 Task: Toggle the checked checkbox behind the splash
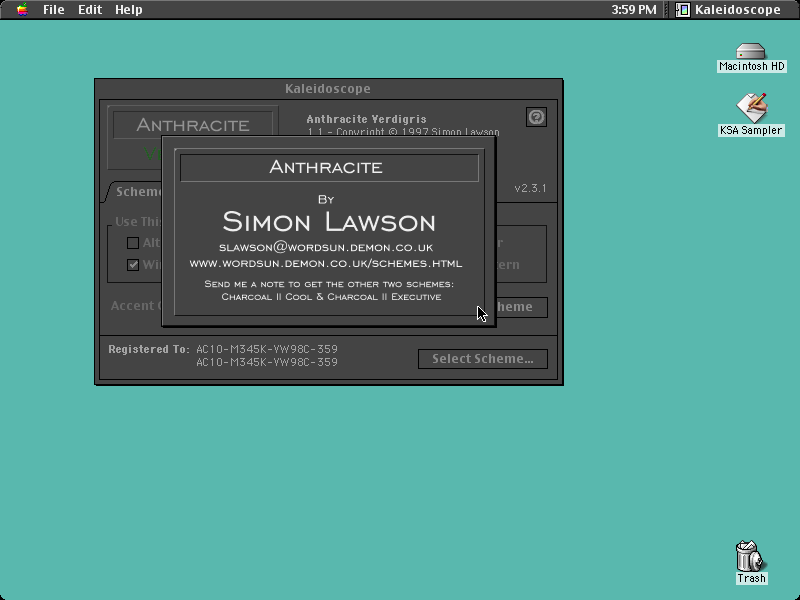[133, 265]
